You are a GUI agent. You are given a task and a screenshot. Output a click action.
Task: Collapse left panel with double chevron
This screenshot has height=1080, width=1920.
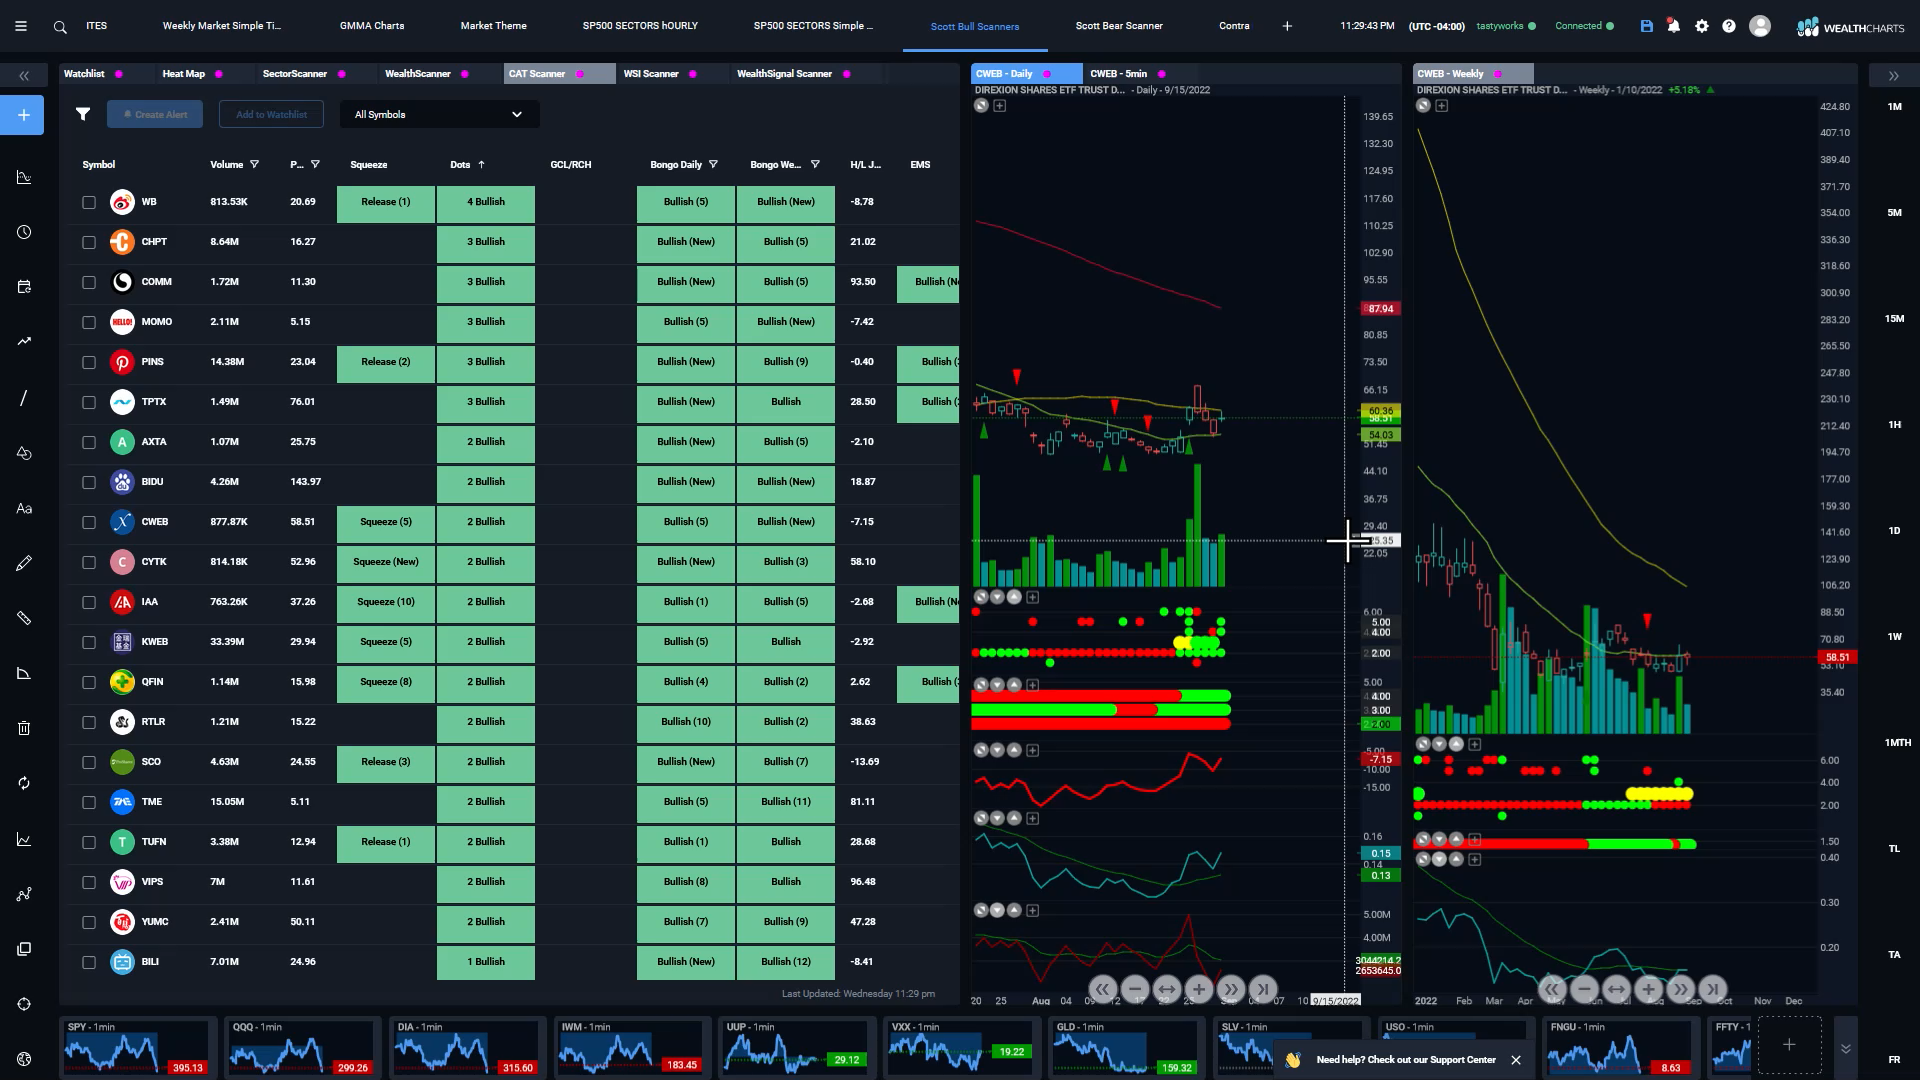(x=24, y=75)
